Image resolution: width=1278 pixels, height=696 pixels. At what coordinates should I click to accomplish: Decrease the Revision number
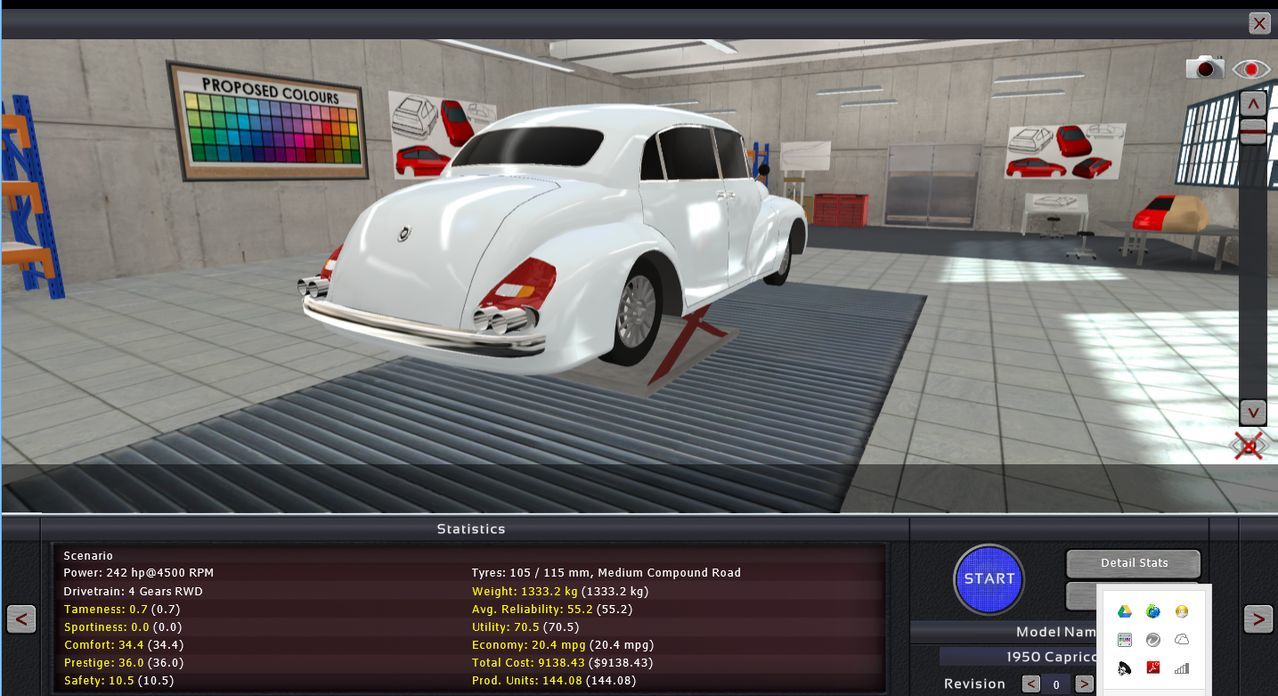click(1031, 684)
